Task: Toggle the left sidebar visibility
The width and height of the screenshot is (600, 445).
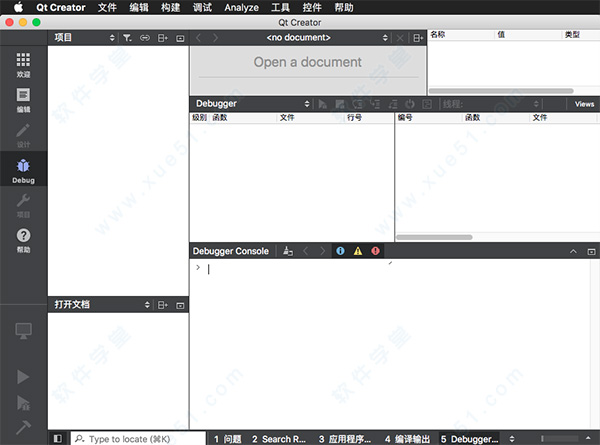Action: tap(58, 438)
